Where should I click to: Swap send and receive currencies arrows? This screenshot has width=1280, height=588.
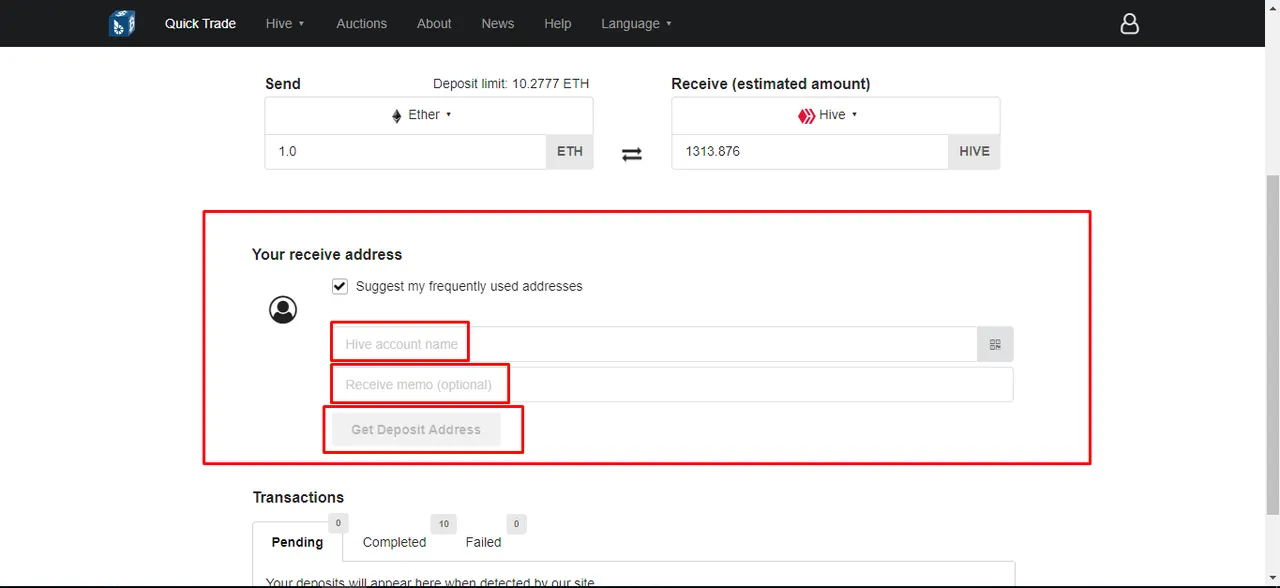[x=632, y=154]
